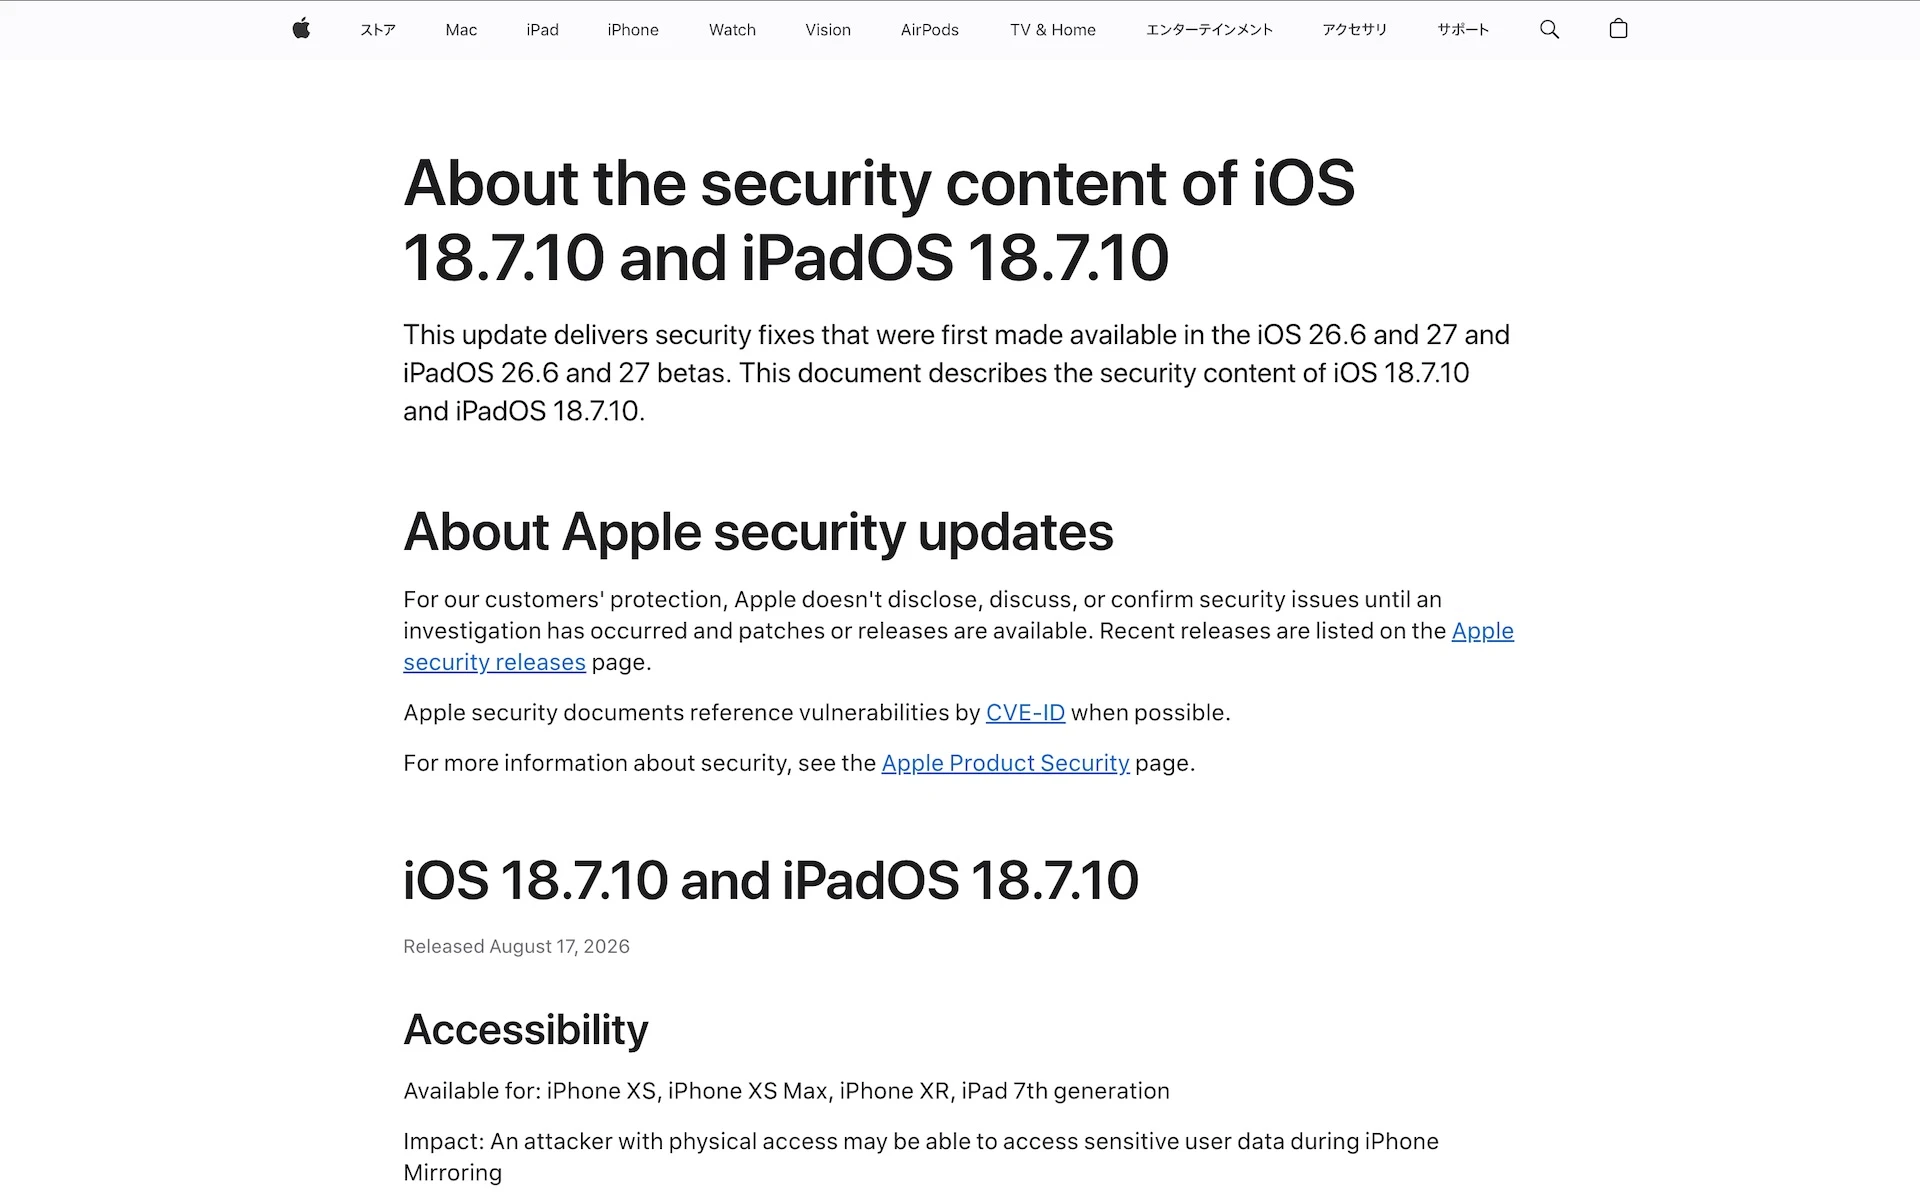Select Mac in the navigation bar

coord(461,30)
